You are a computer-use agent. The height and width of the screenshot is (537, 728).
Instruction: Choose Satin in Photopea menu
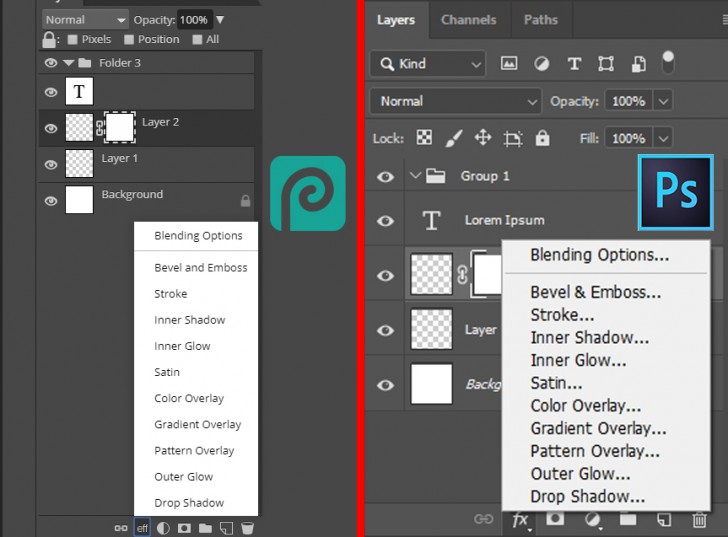click(196, 372)
